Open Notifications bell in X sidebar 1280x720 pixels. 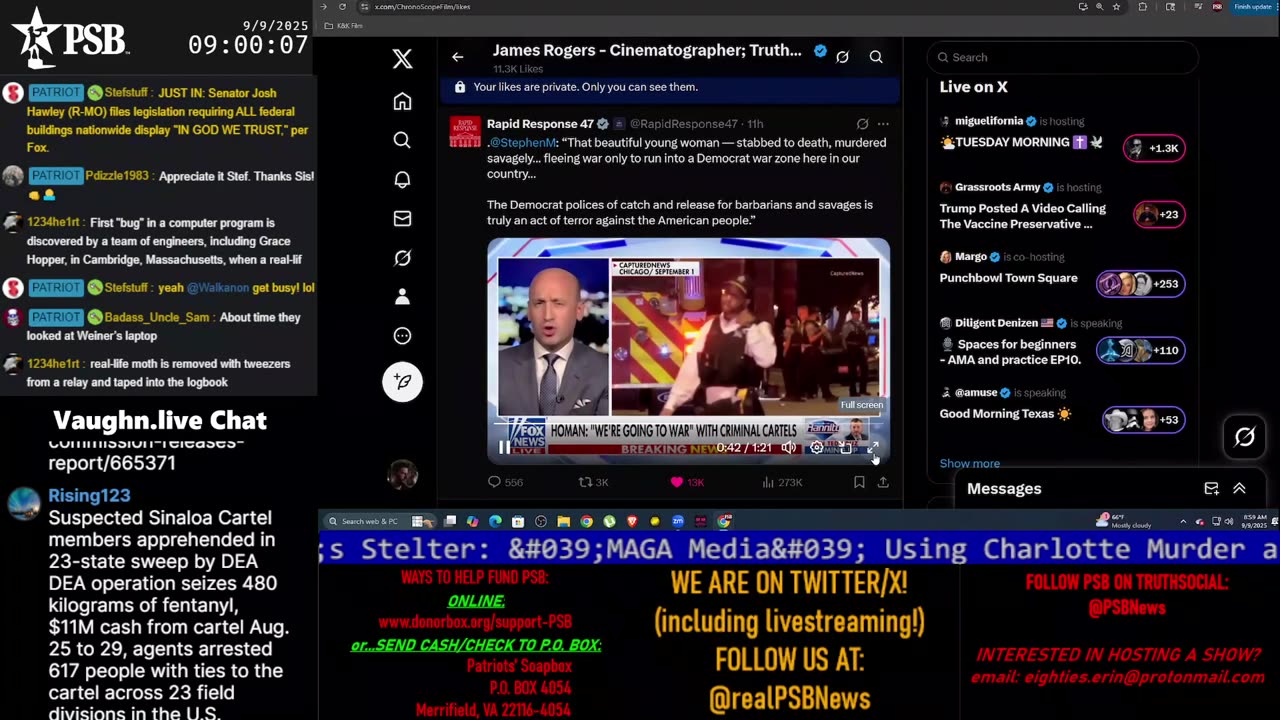click(x=402, y=179)
